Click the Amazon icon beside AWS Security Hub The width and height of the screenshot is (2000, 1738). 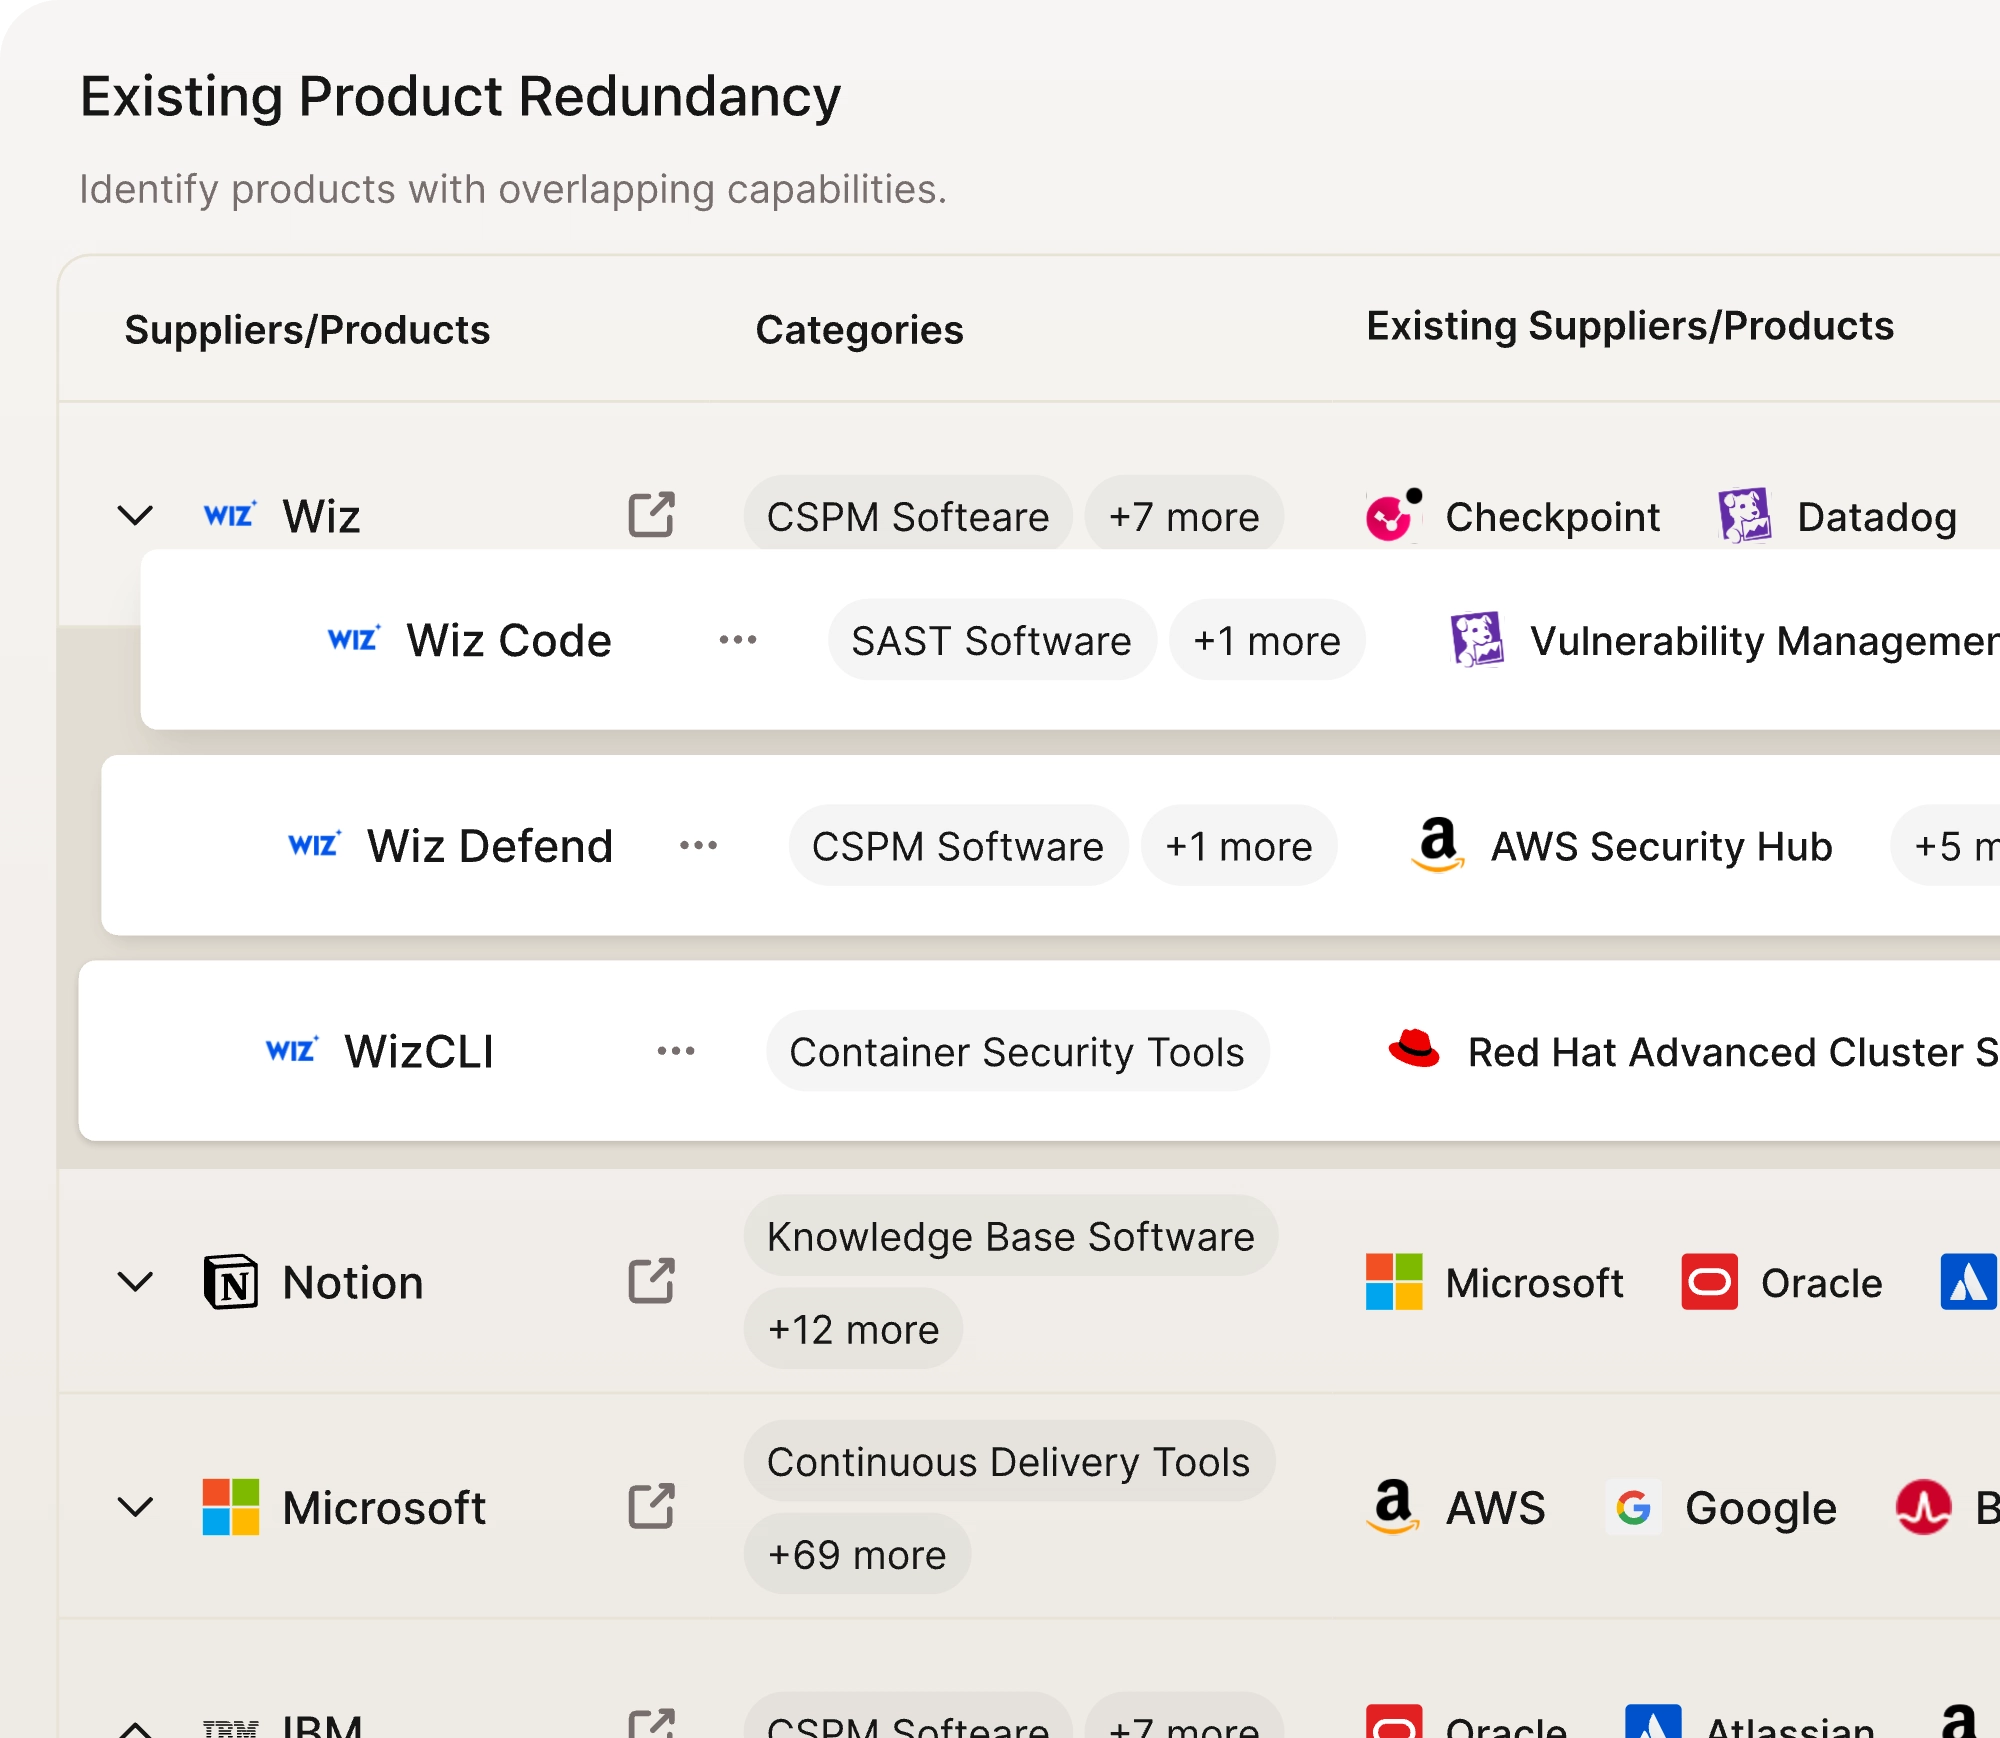click(x=1437, y=846)
